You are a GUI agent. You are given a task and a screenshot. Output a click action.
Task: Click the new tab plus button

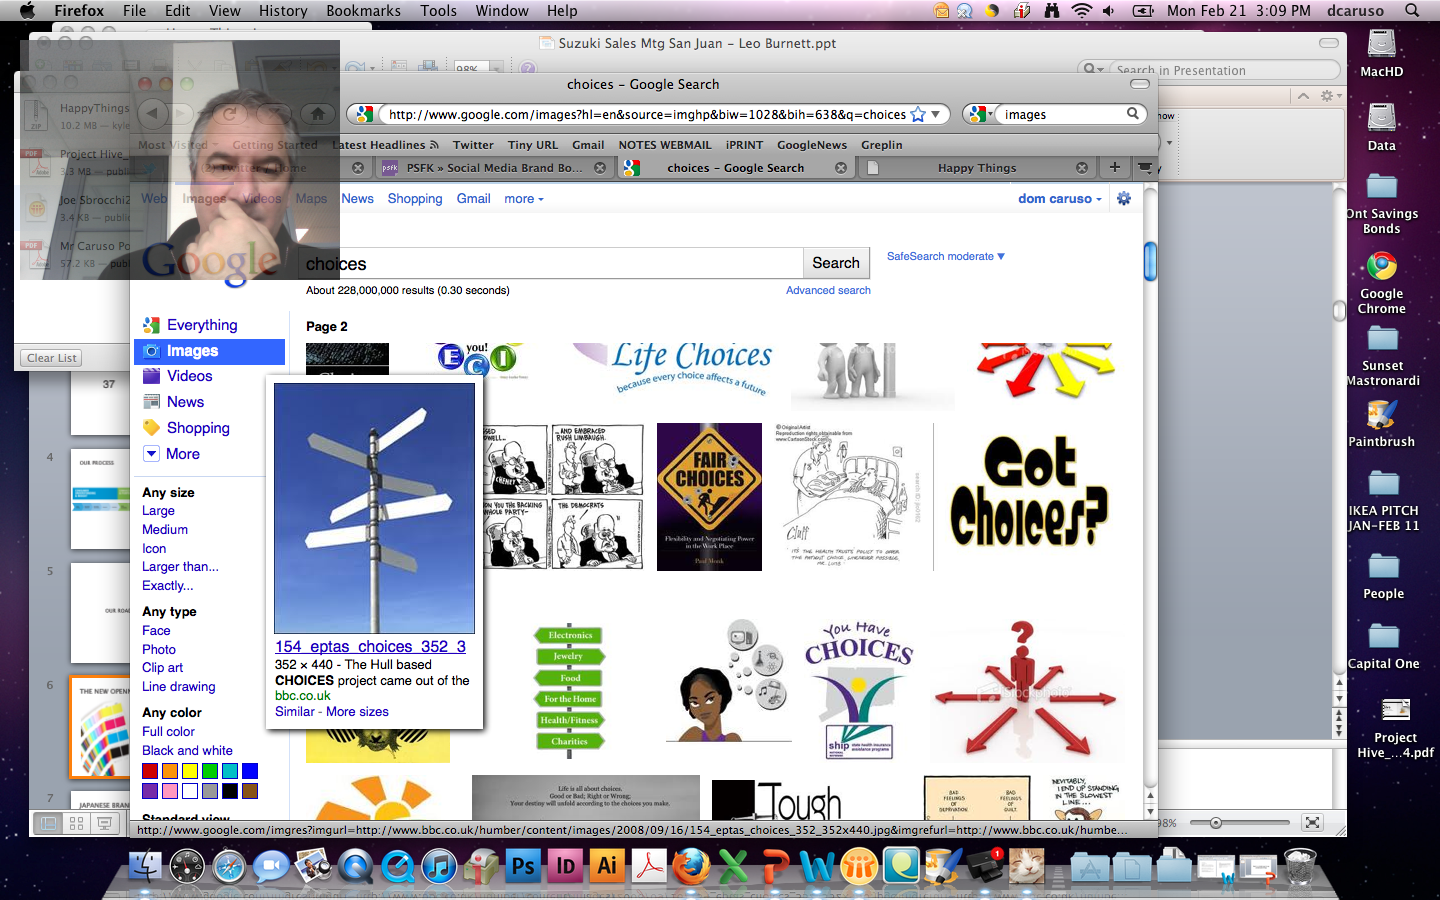1114,167
